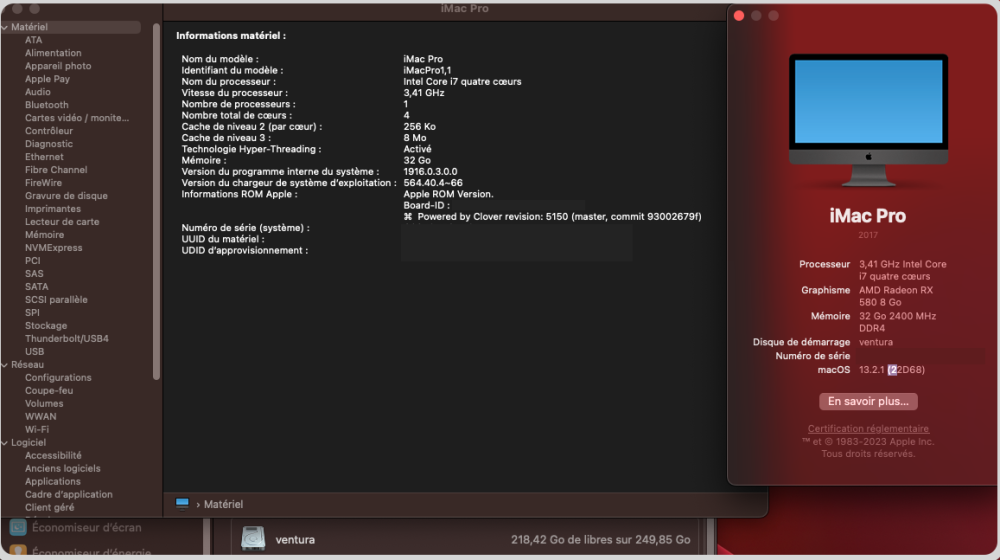This screenshot has width=1000, height=560.
Task: Open Applications under Logiciel
Action: (x=52, y=482)
